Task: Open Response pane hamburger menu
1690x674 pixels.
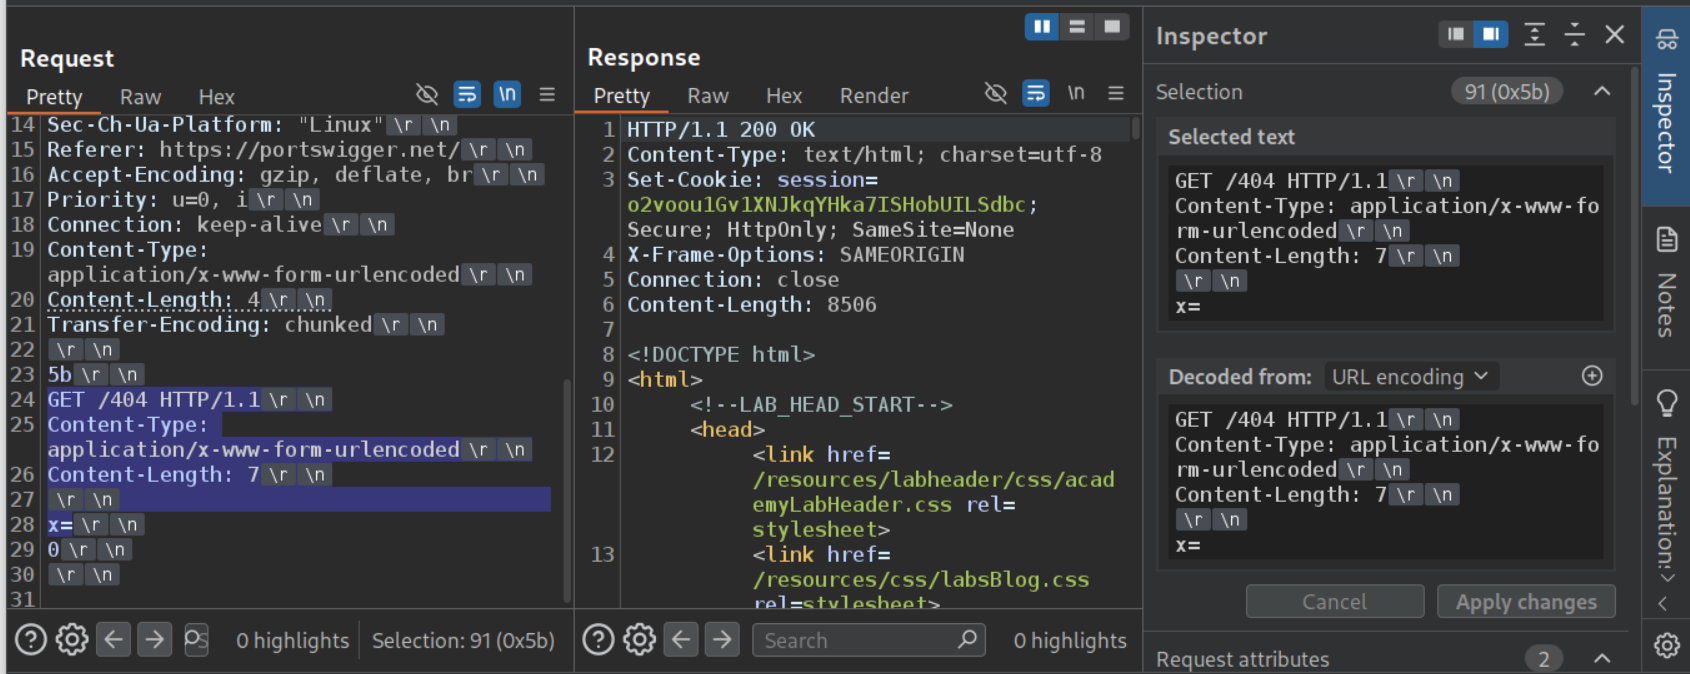Action: coord(1116,93)
